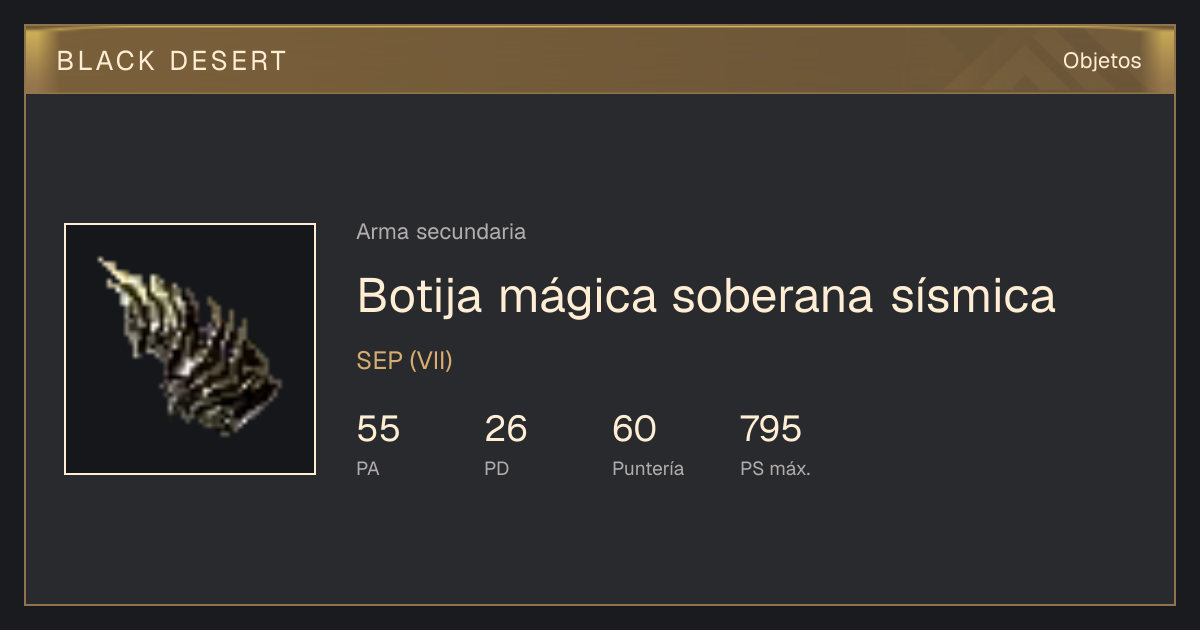
Task: Click the Arma secundaria category label
Action: [x=441, y=232]
